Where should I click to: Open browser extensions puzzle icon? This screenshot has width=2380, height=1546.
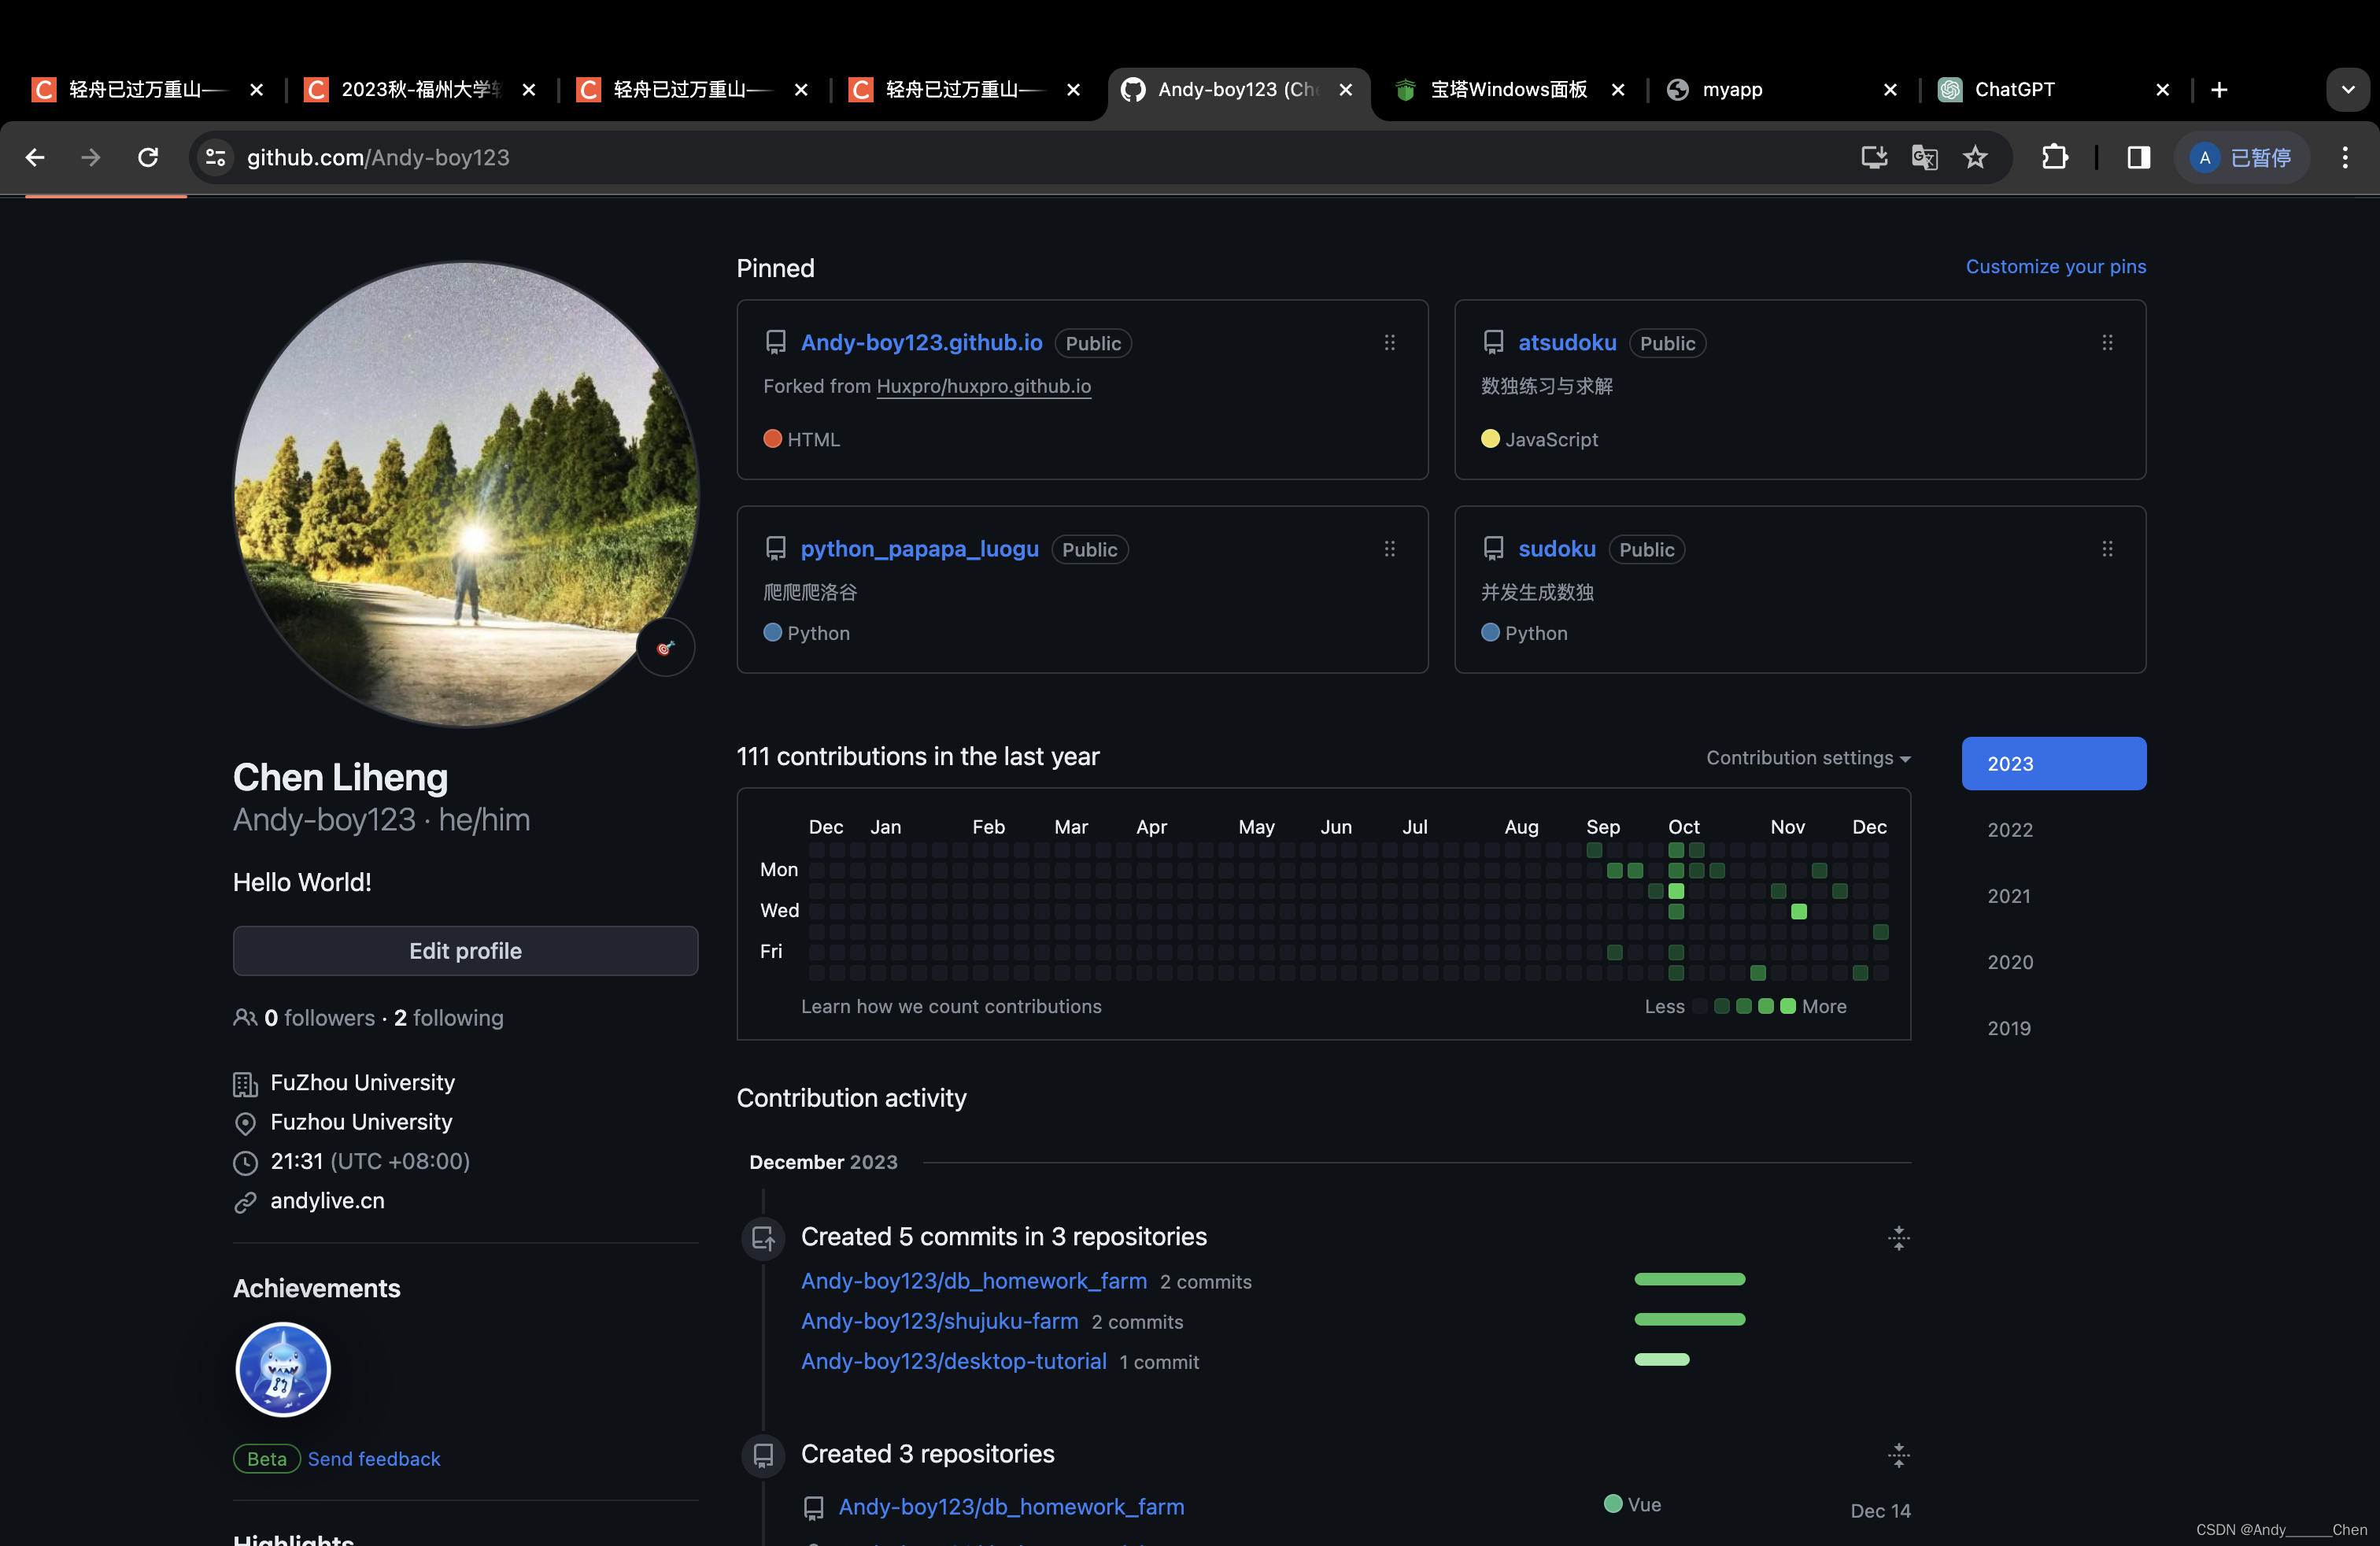click(x=2054, y=157)
